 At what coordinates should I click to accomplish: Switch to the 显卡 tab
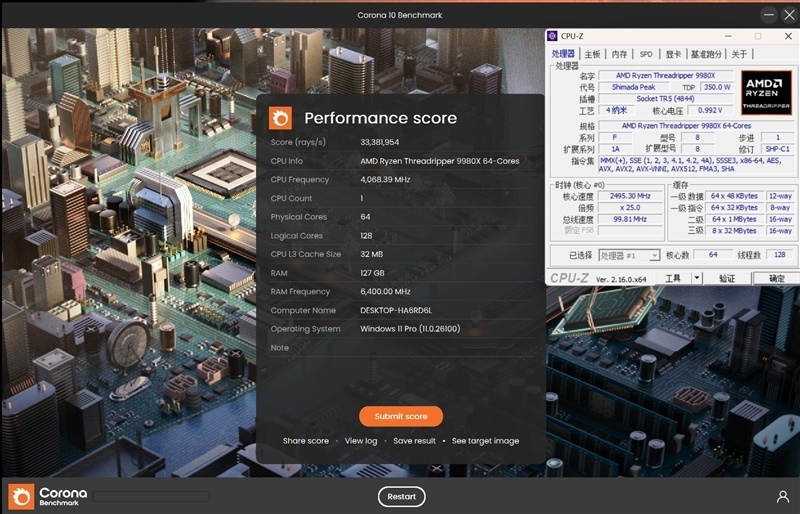click(x=673, y=54)
